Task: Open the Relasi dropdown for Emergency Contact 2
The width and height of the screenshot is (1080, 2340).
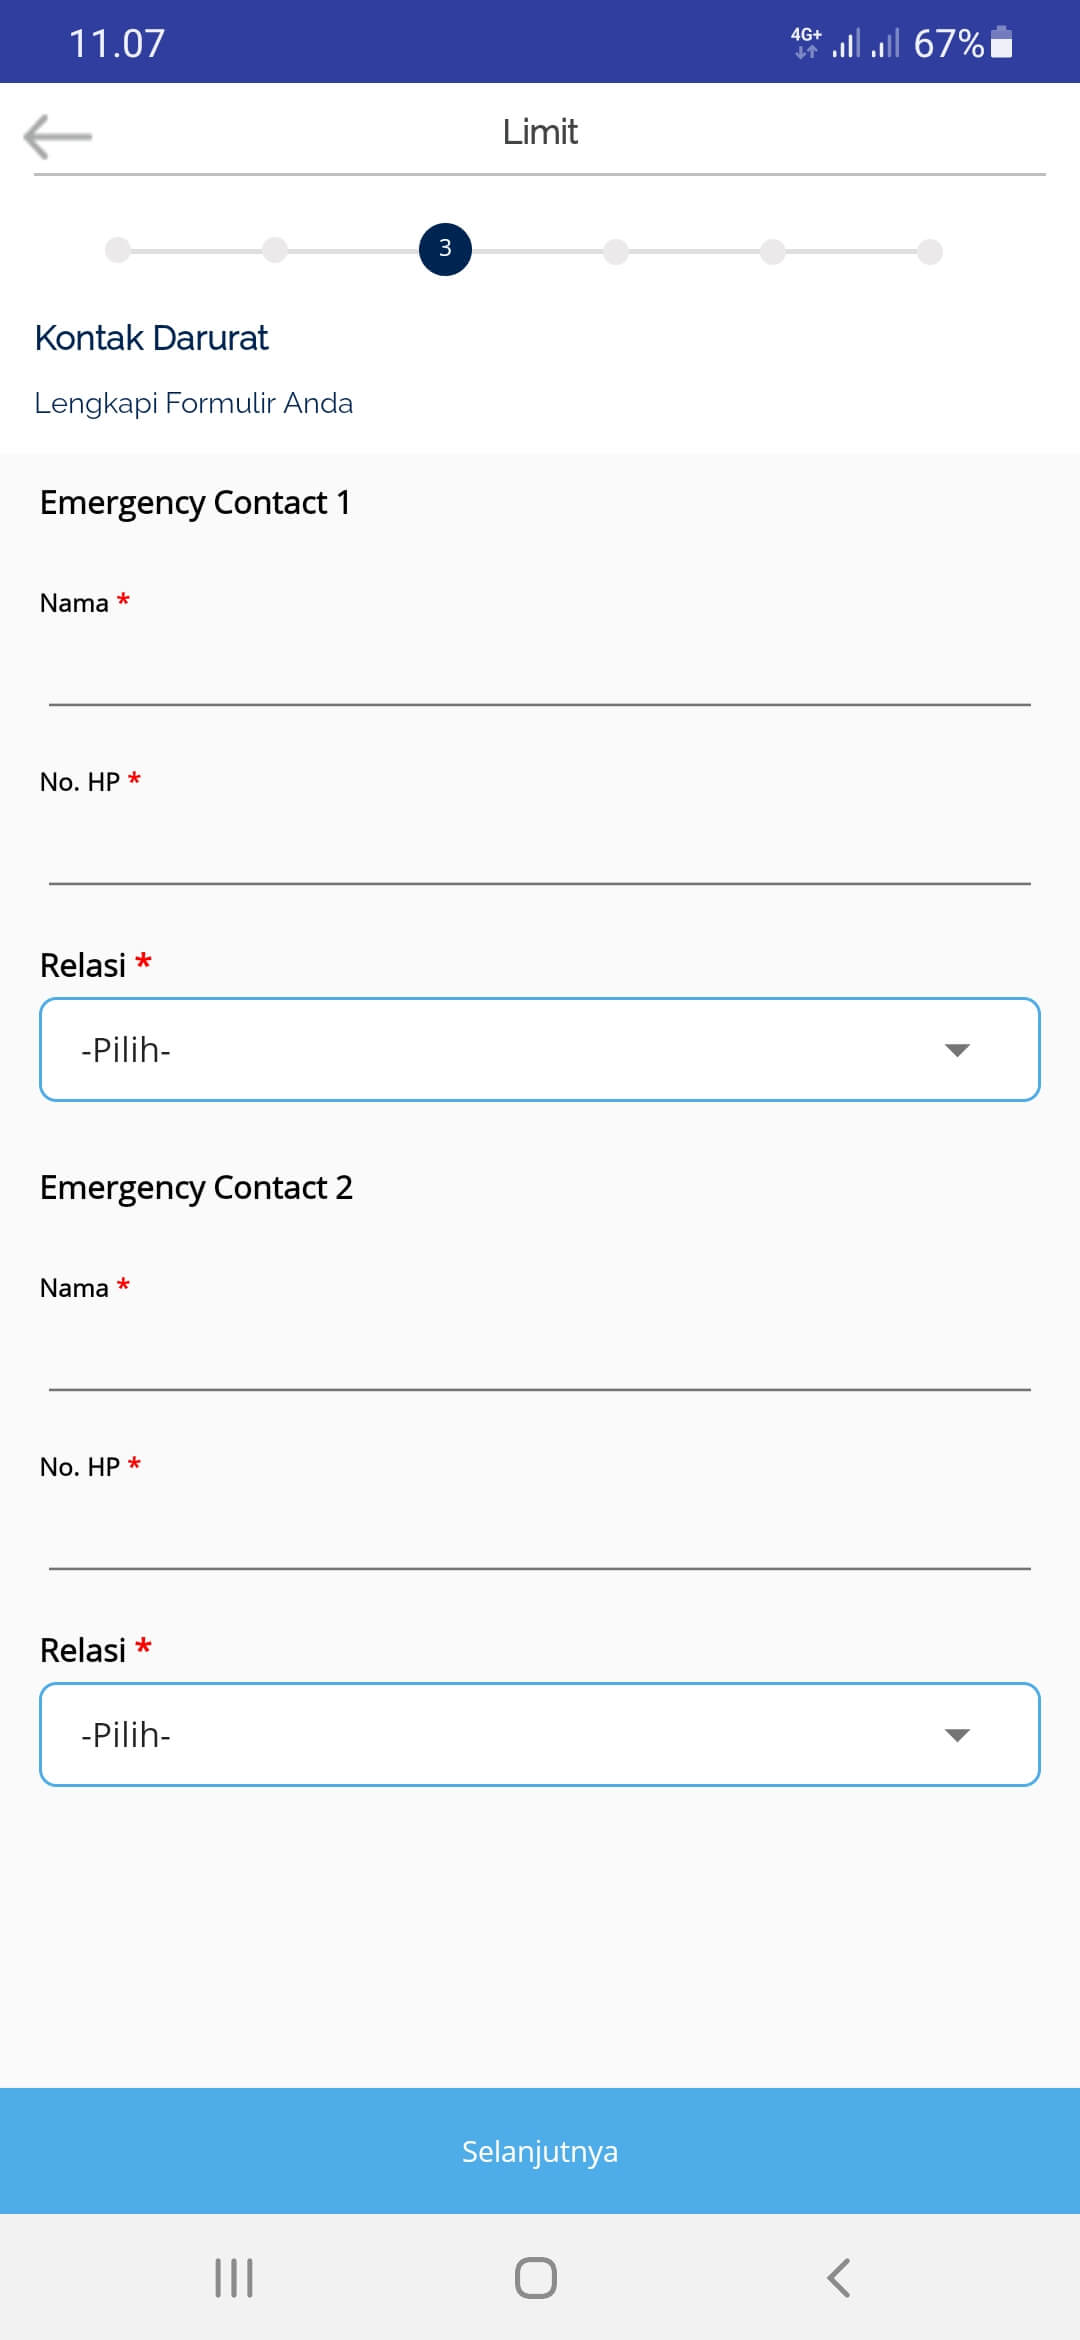Action: (540, 1735)
